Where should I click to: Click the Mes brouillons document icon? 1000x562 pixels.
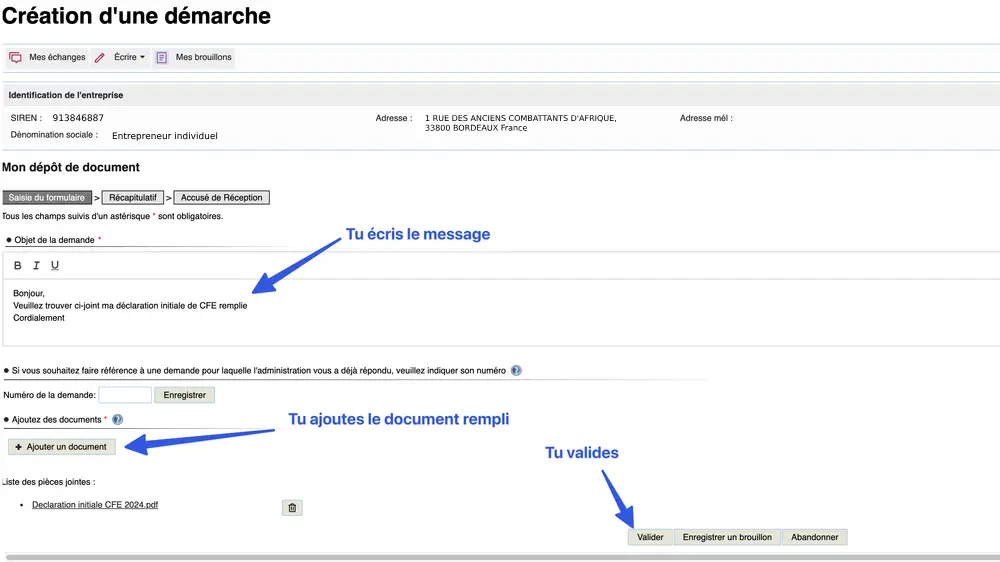click(162, 57)
